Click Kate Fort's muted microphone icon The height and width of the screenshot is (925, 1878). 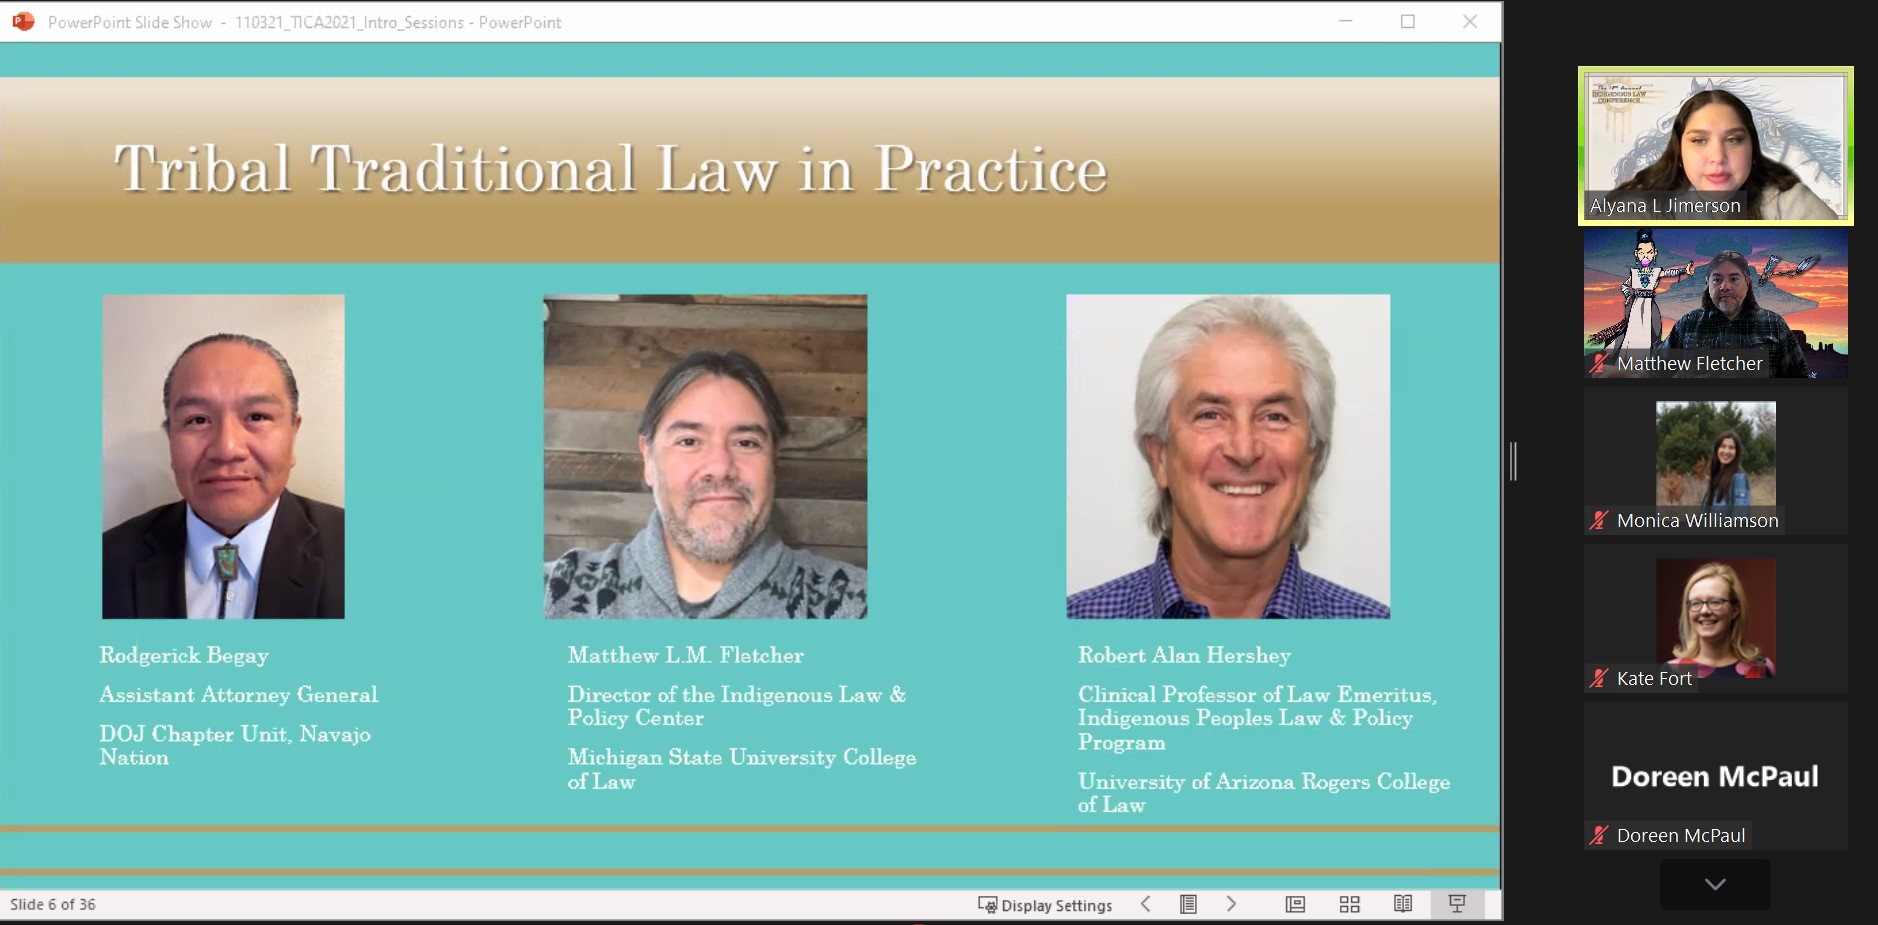pyautogui.click(x=1599, y=678)
